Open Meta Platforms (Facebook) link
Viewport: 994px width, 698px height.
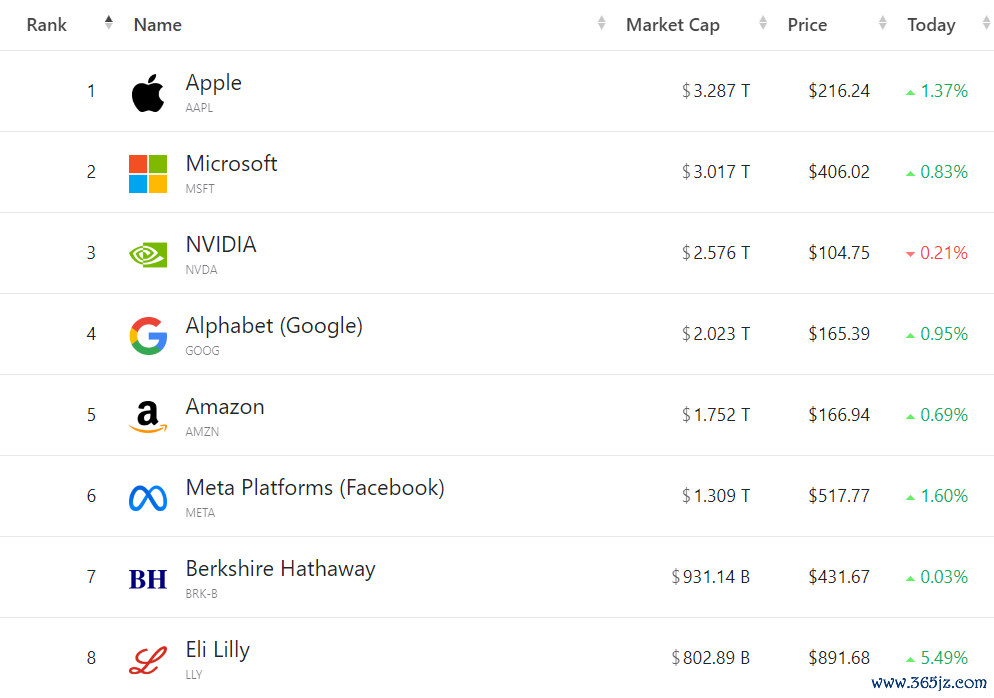[315, 488]
